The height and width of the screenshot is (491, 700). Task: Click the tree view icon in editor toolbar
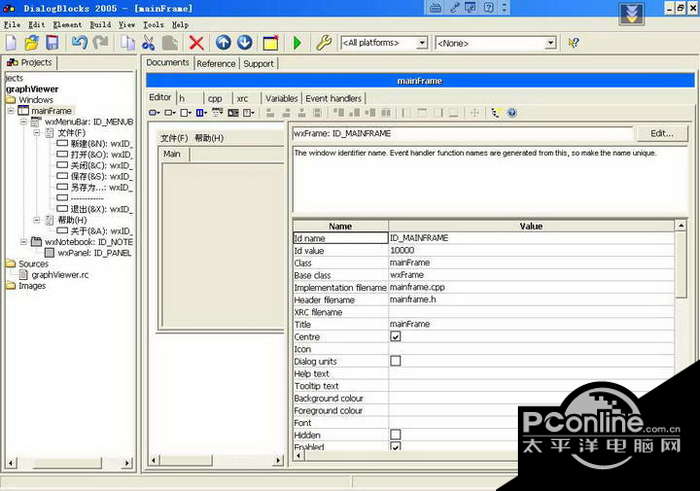[495, 112]
